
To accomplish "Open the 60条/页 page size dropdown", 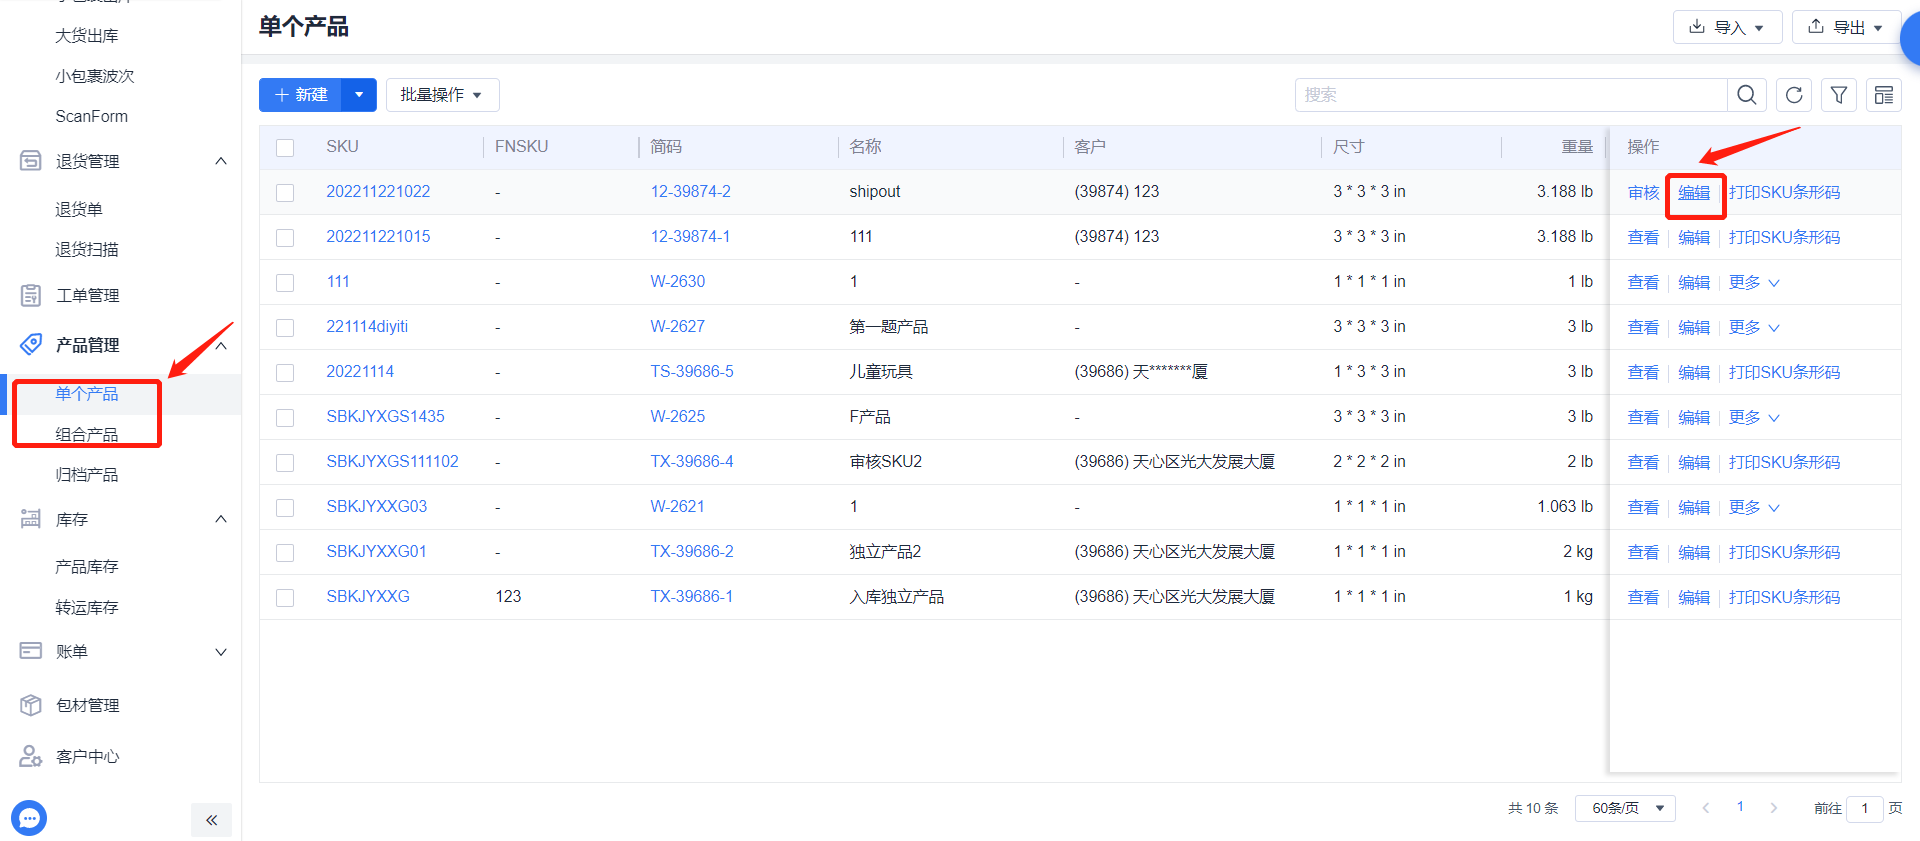I will tap(1625, 808).
